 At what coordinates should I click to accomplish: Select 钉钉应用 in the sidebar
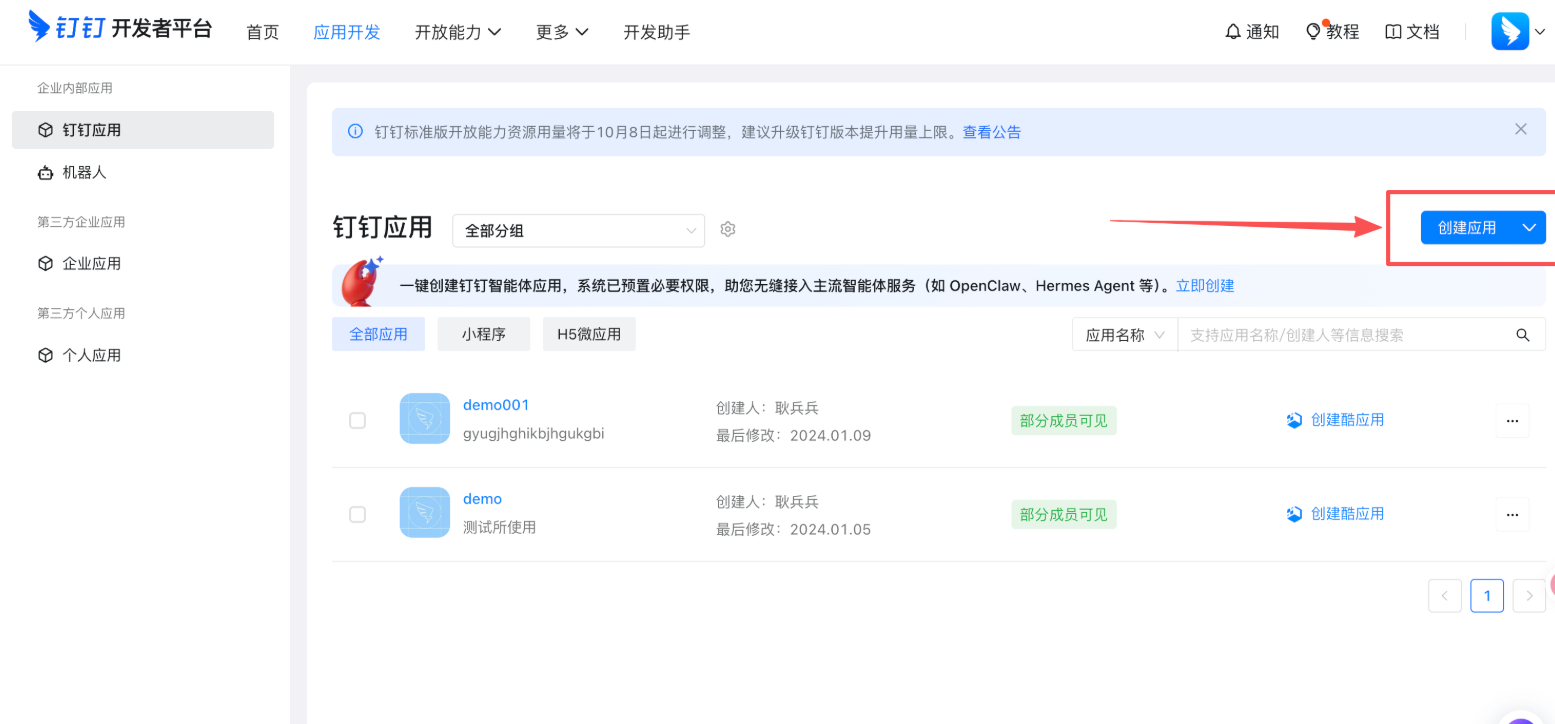(x=143, y=130)
